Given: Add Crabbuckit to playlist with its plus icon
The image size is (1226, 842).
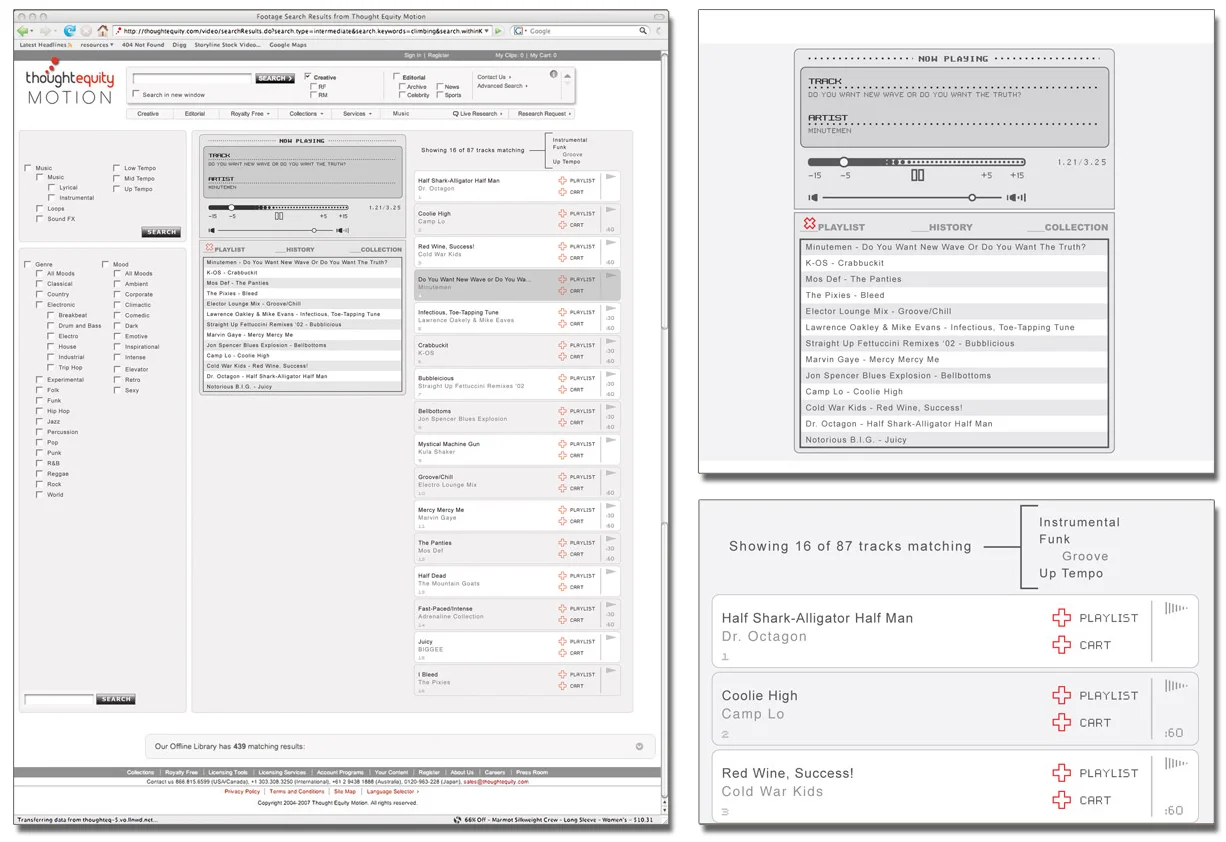Looking at the screenshot, I should [562, 345].
